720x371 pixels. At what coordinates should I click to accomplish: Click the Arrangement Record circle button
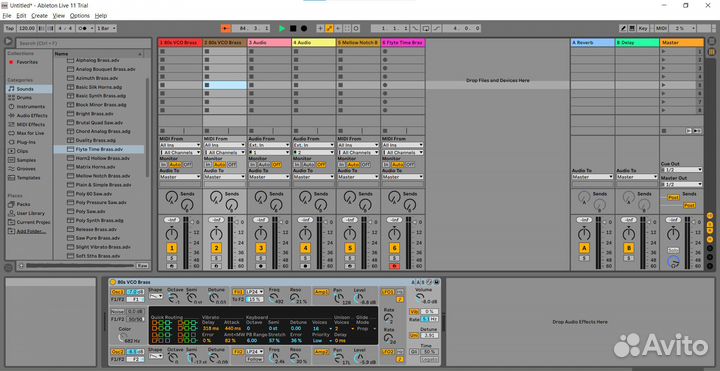pos(304,28)
